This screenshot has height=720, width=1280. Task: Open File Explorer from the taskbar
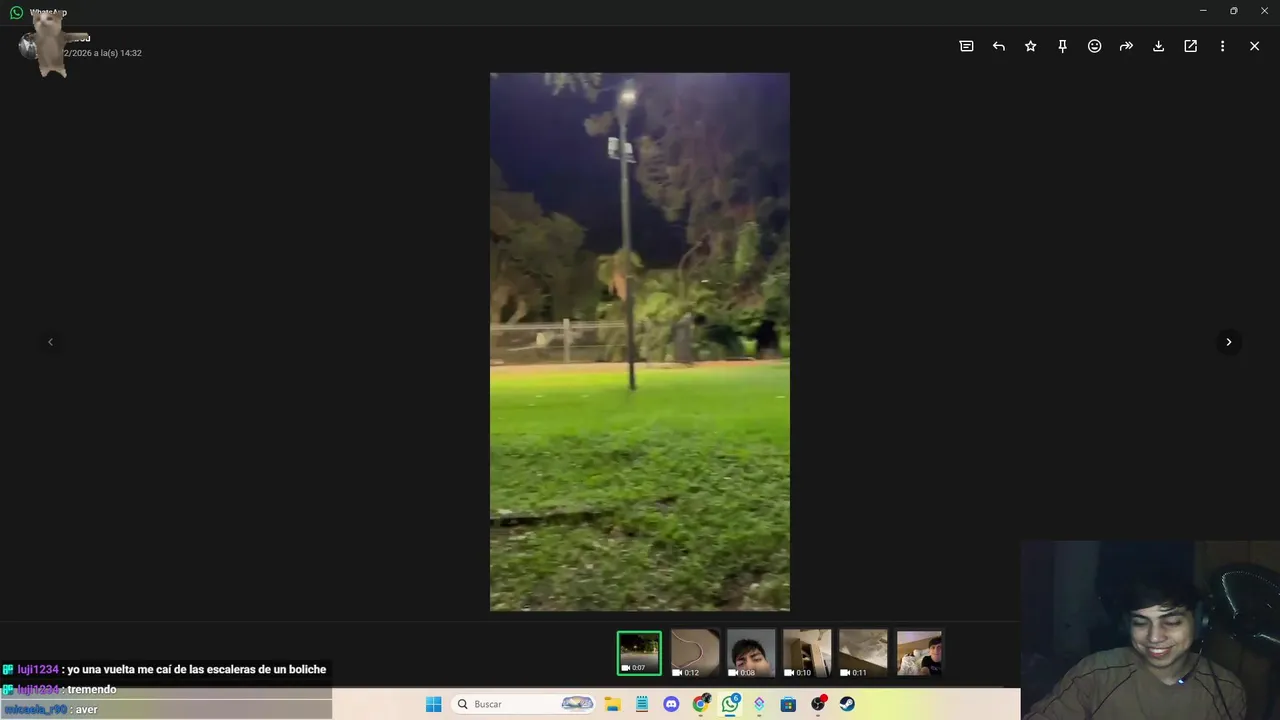[613, 704]
